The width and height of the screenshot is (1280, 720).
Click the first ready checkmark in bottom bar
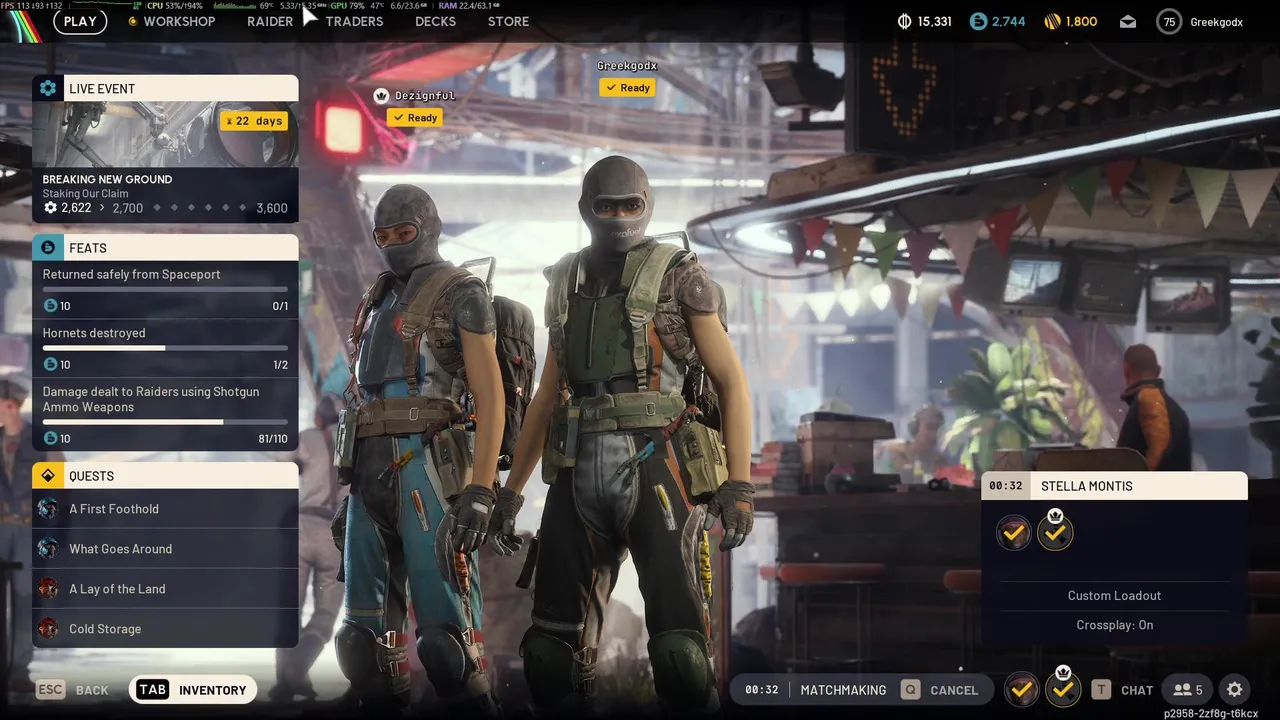pos(1021,689)
